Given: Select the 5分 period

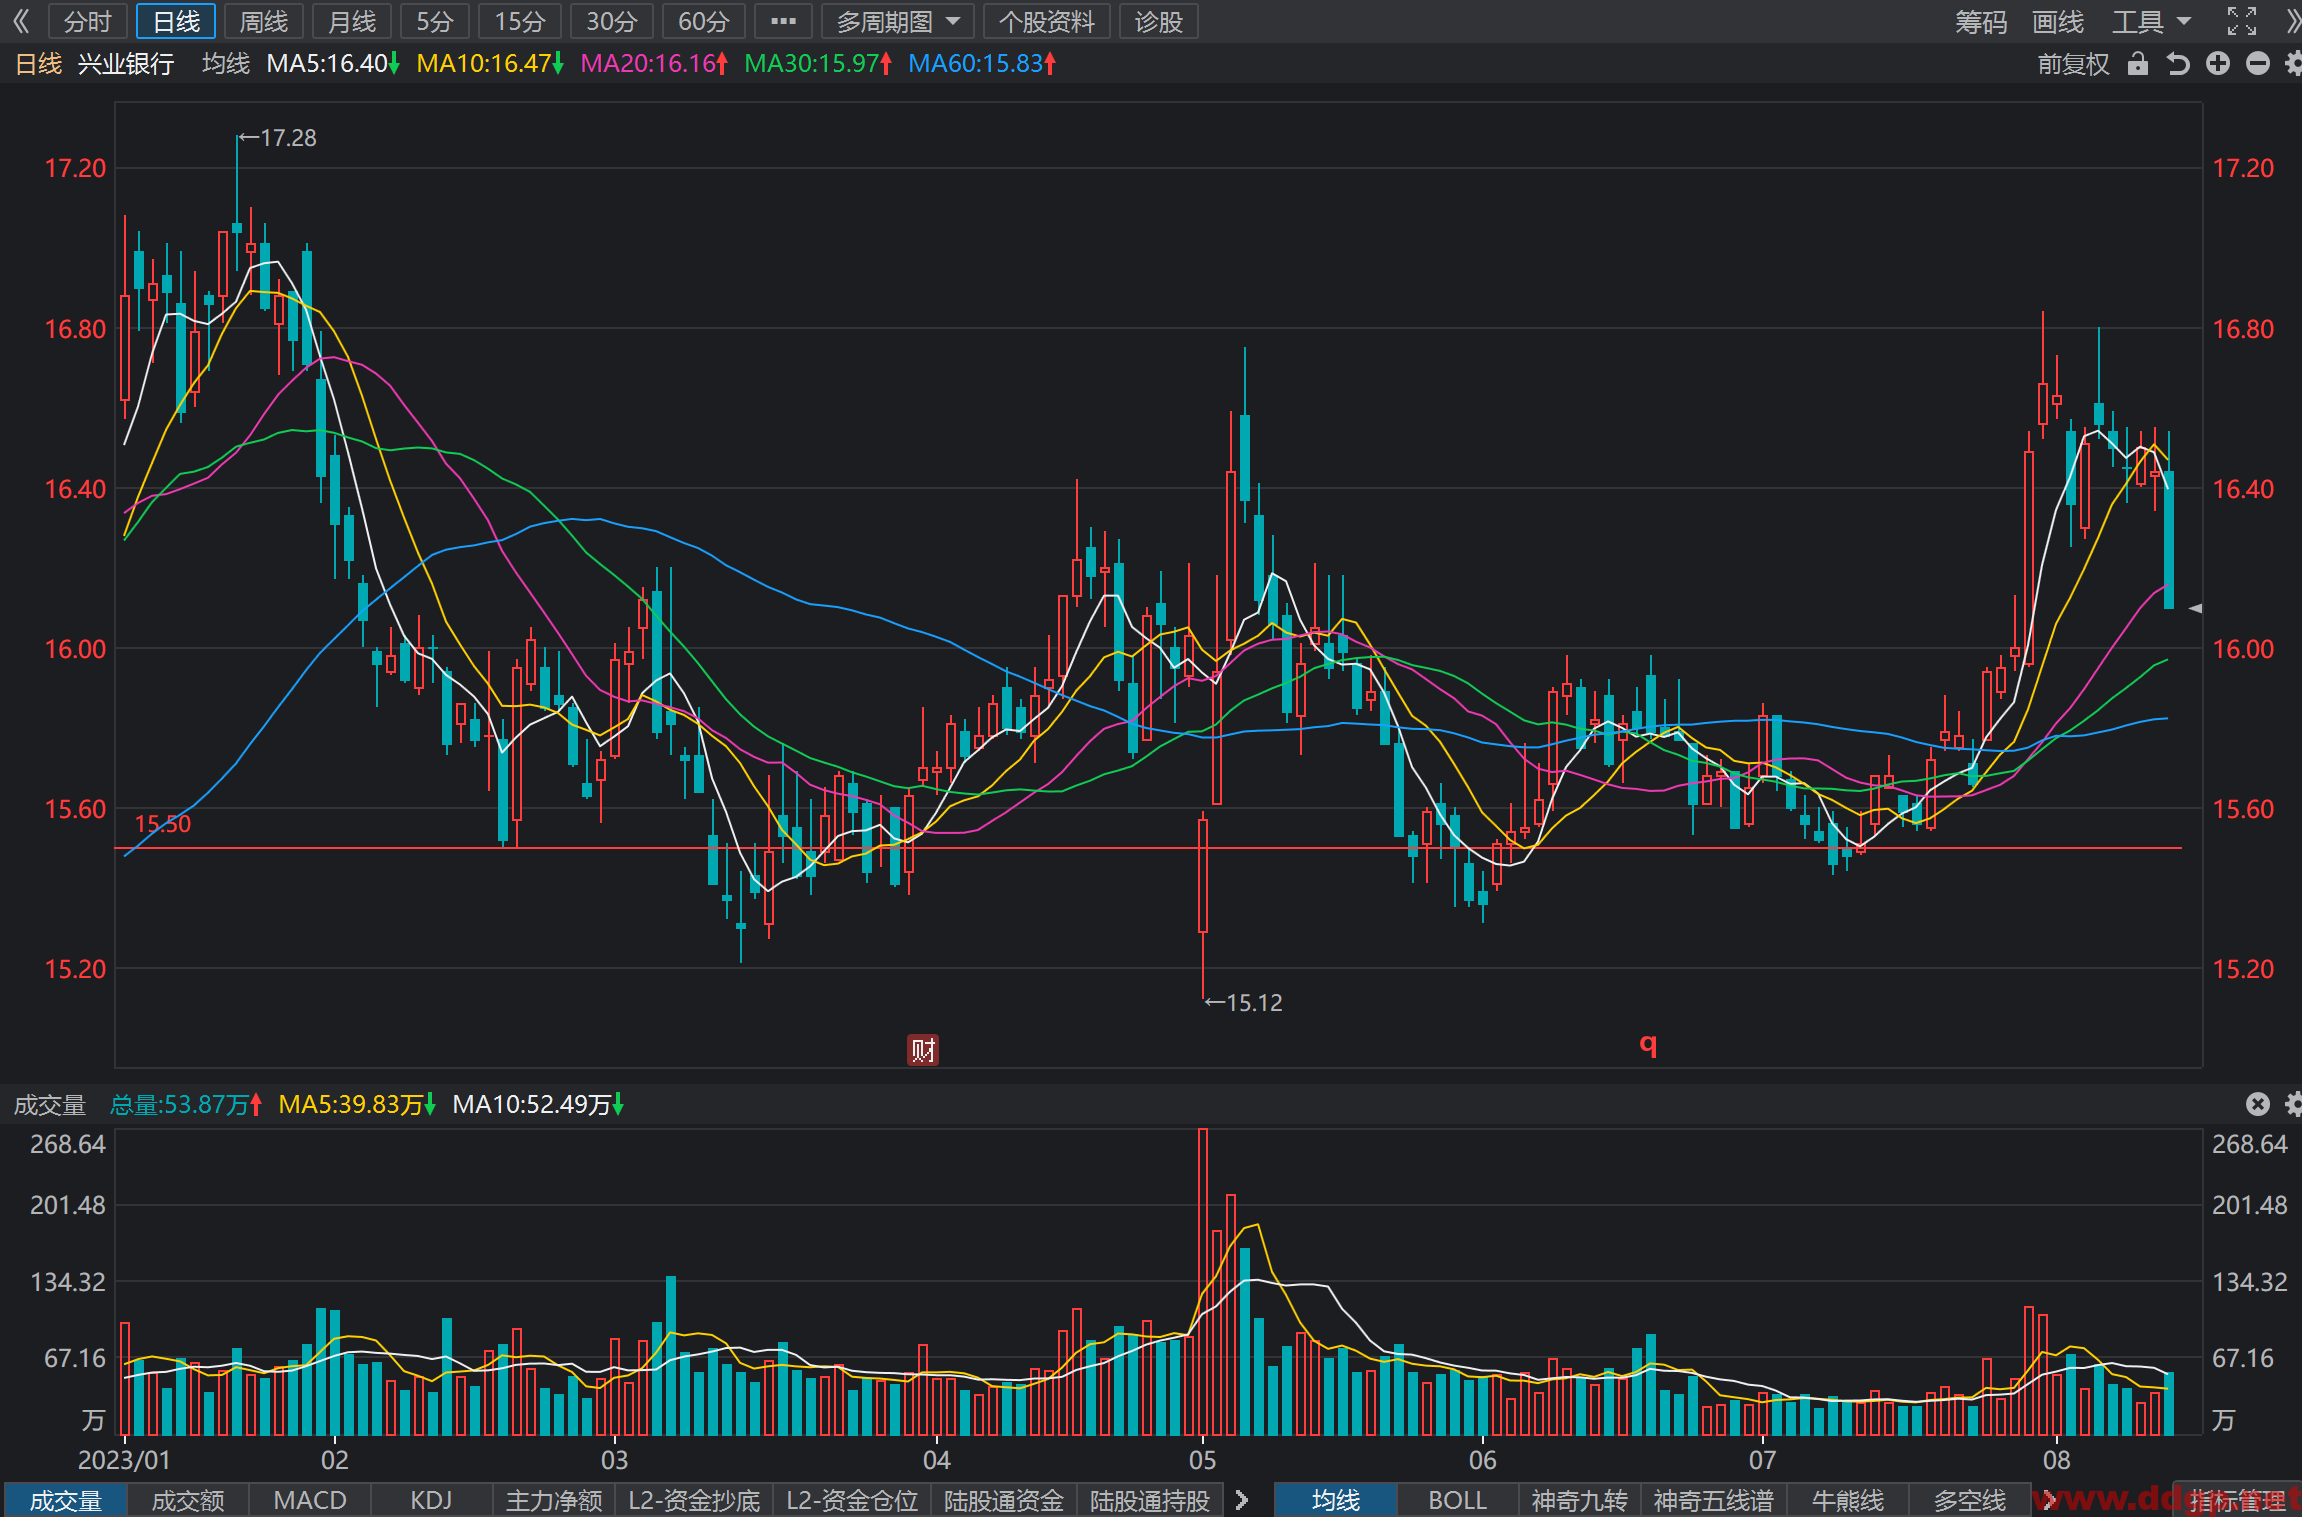Looking at the screenshot, I should pyautogui.click(x=435, y=21).
